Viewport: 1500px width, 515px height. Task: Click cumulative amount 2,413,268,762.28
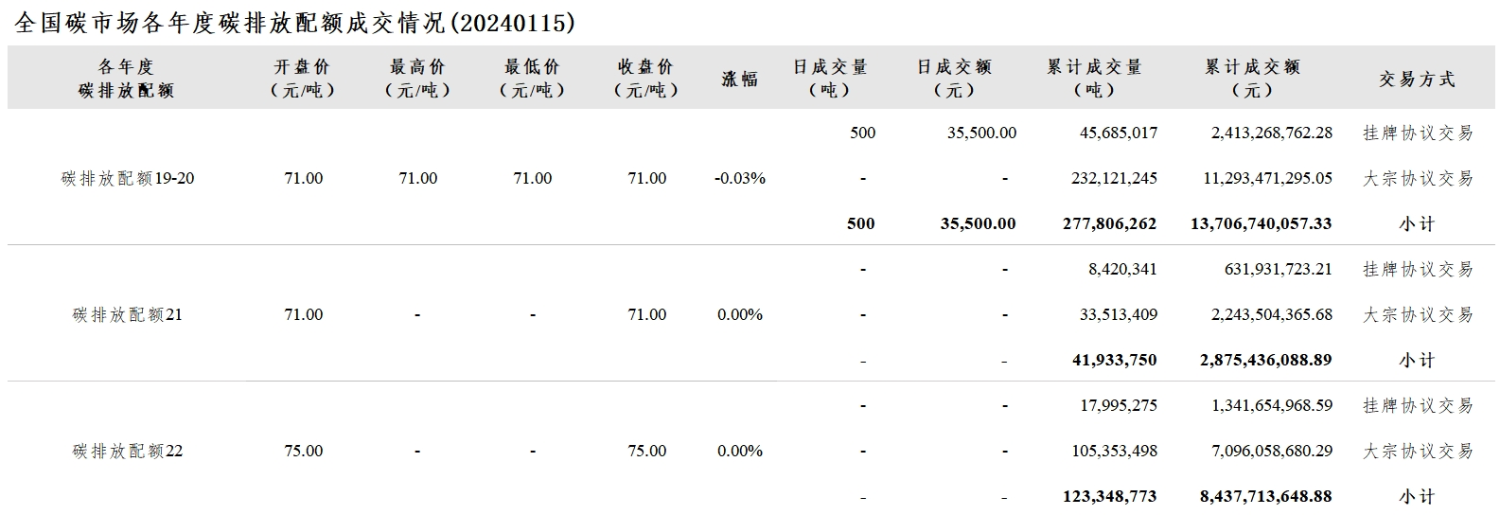click(x=1271, y=132)
